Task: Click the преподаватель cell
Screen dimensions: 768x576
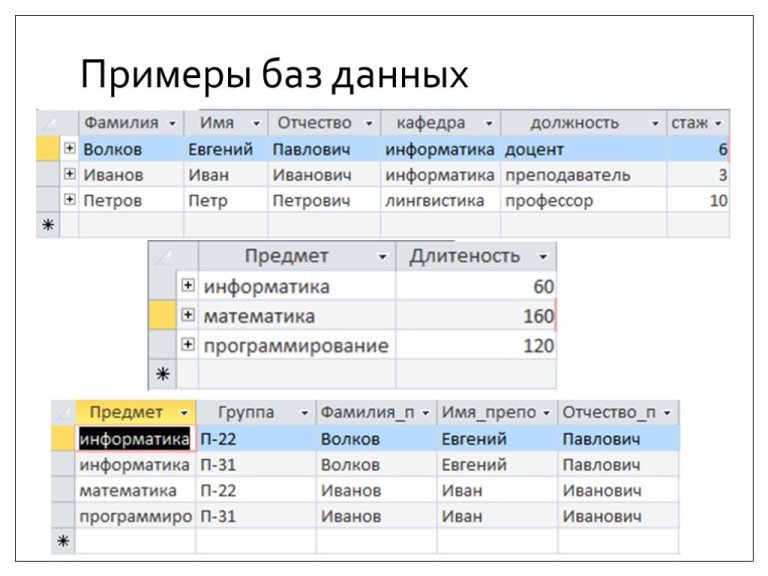Action: pos(583,175)
